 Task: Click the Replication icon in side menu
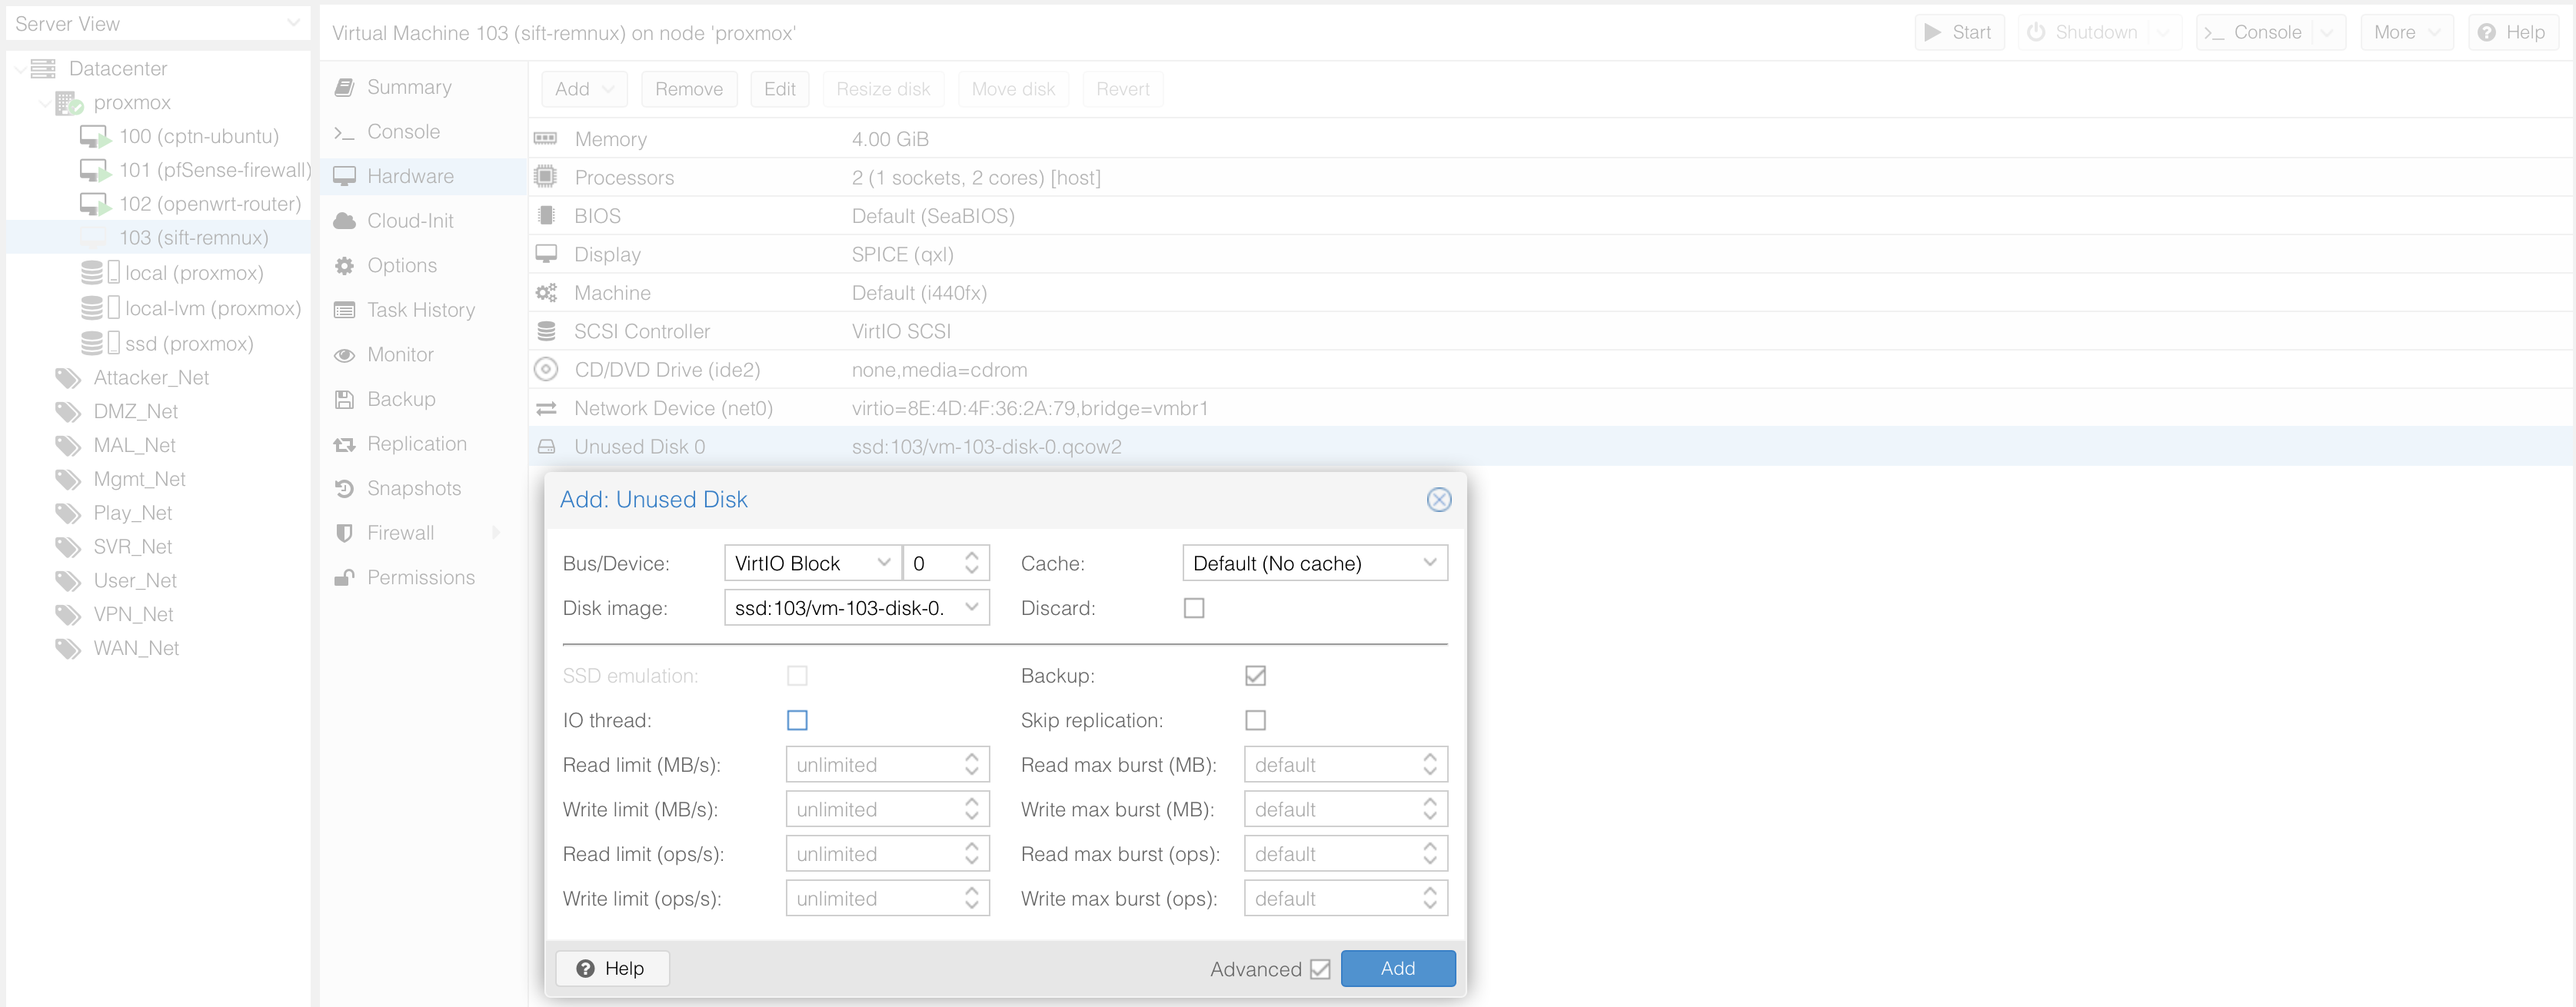[x=344, y=444]
